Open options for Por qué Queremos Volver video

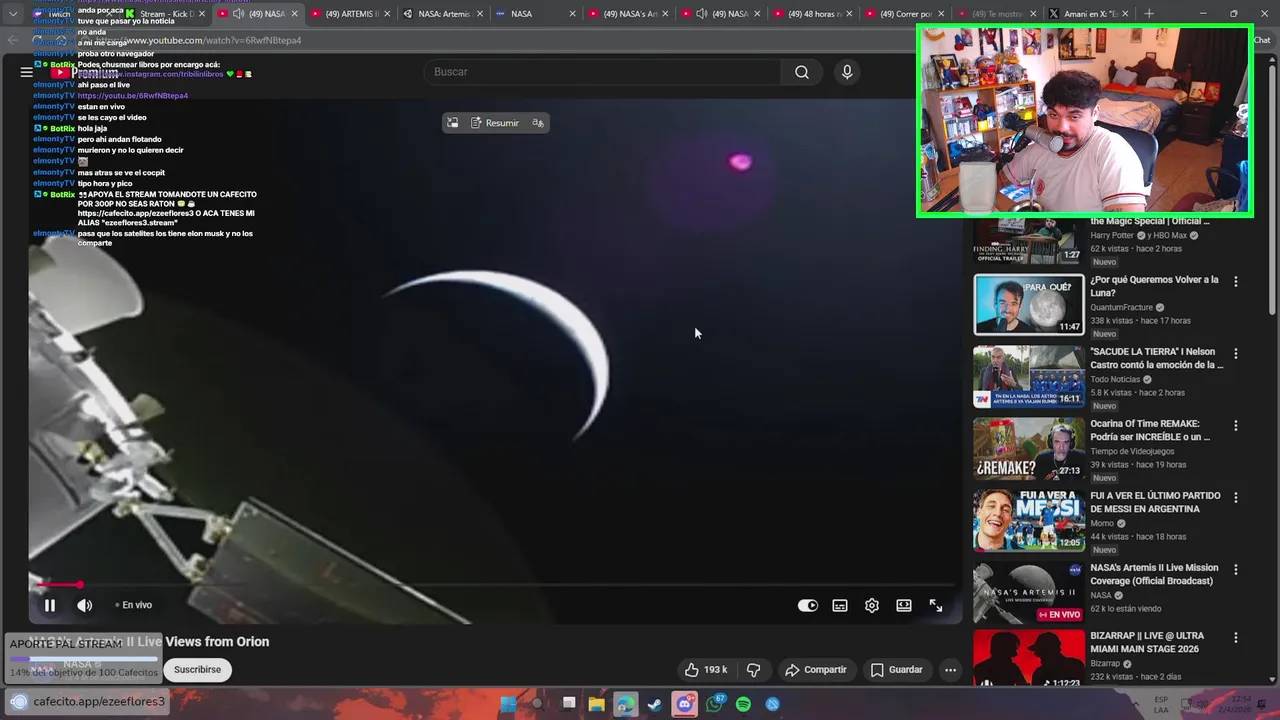pos(1235,282)
